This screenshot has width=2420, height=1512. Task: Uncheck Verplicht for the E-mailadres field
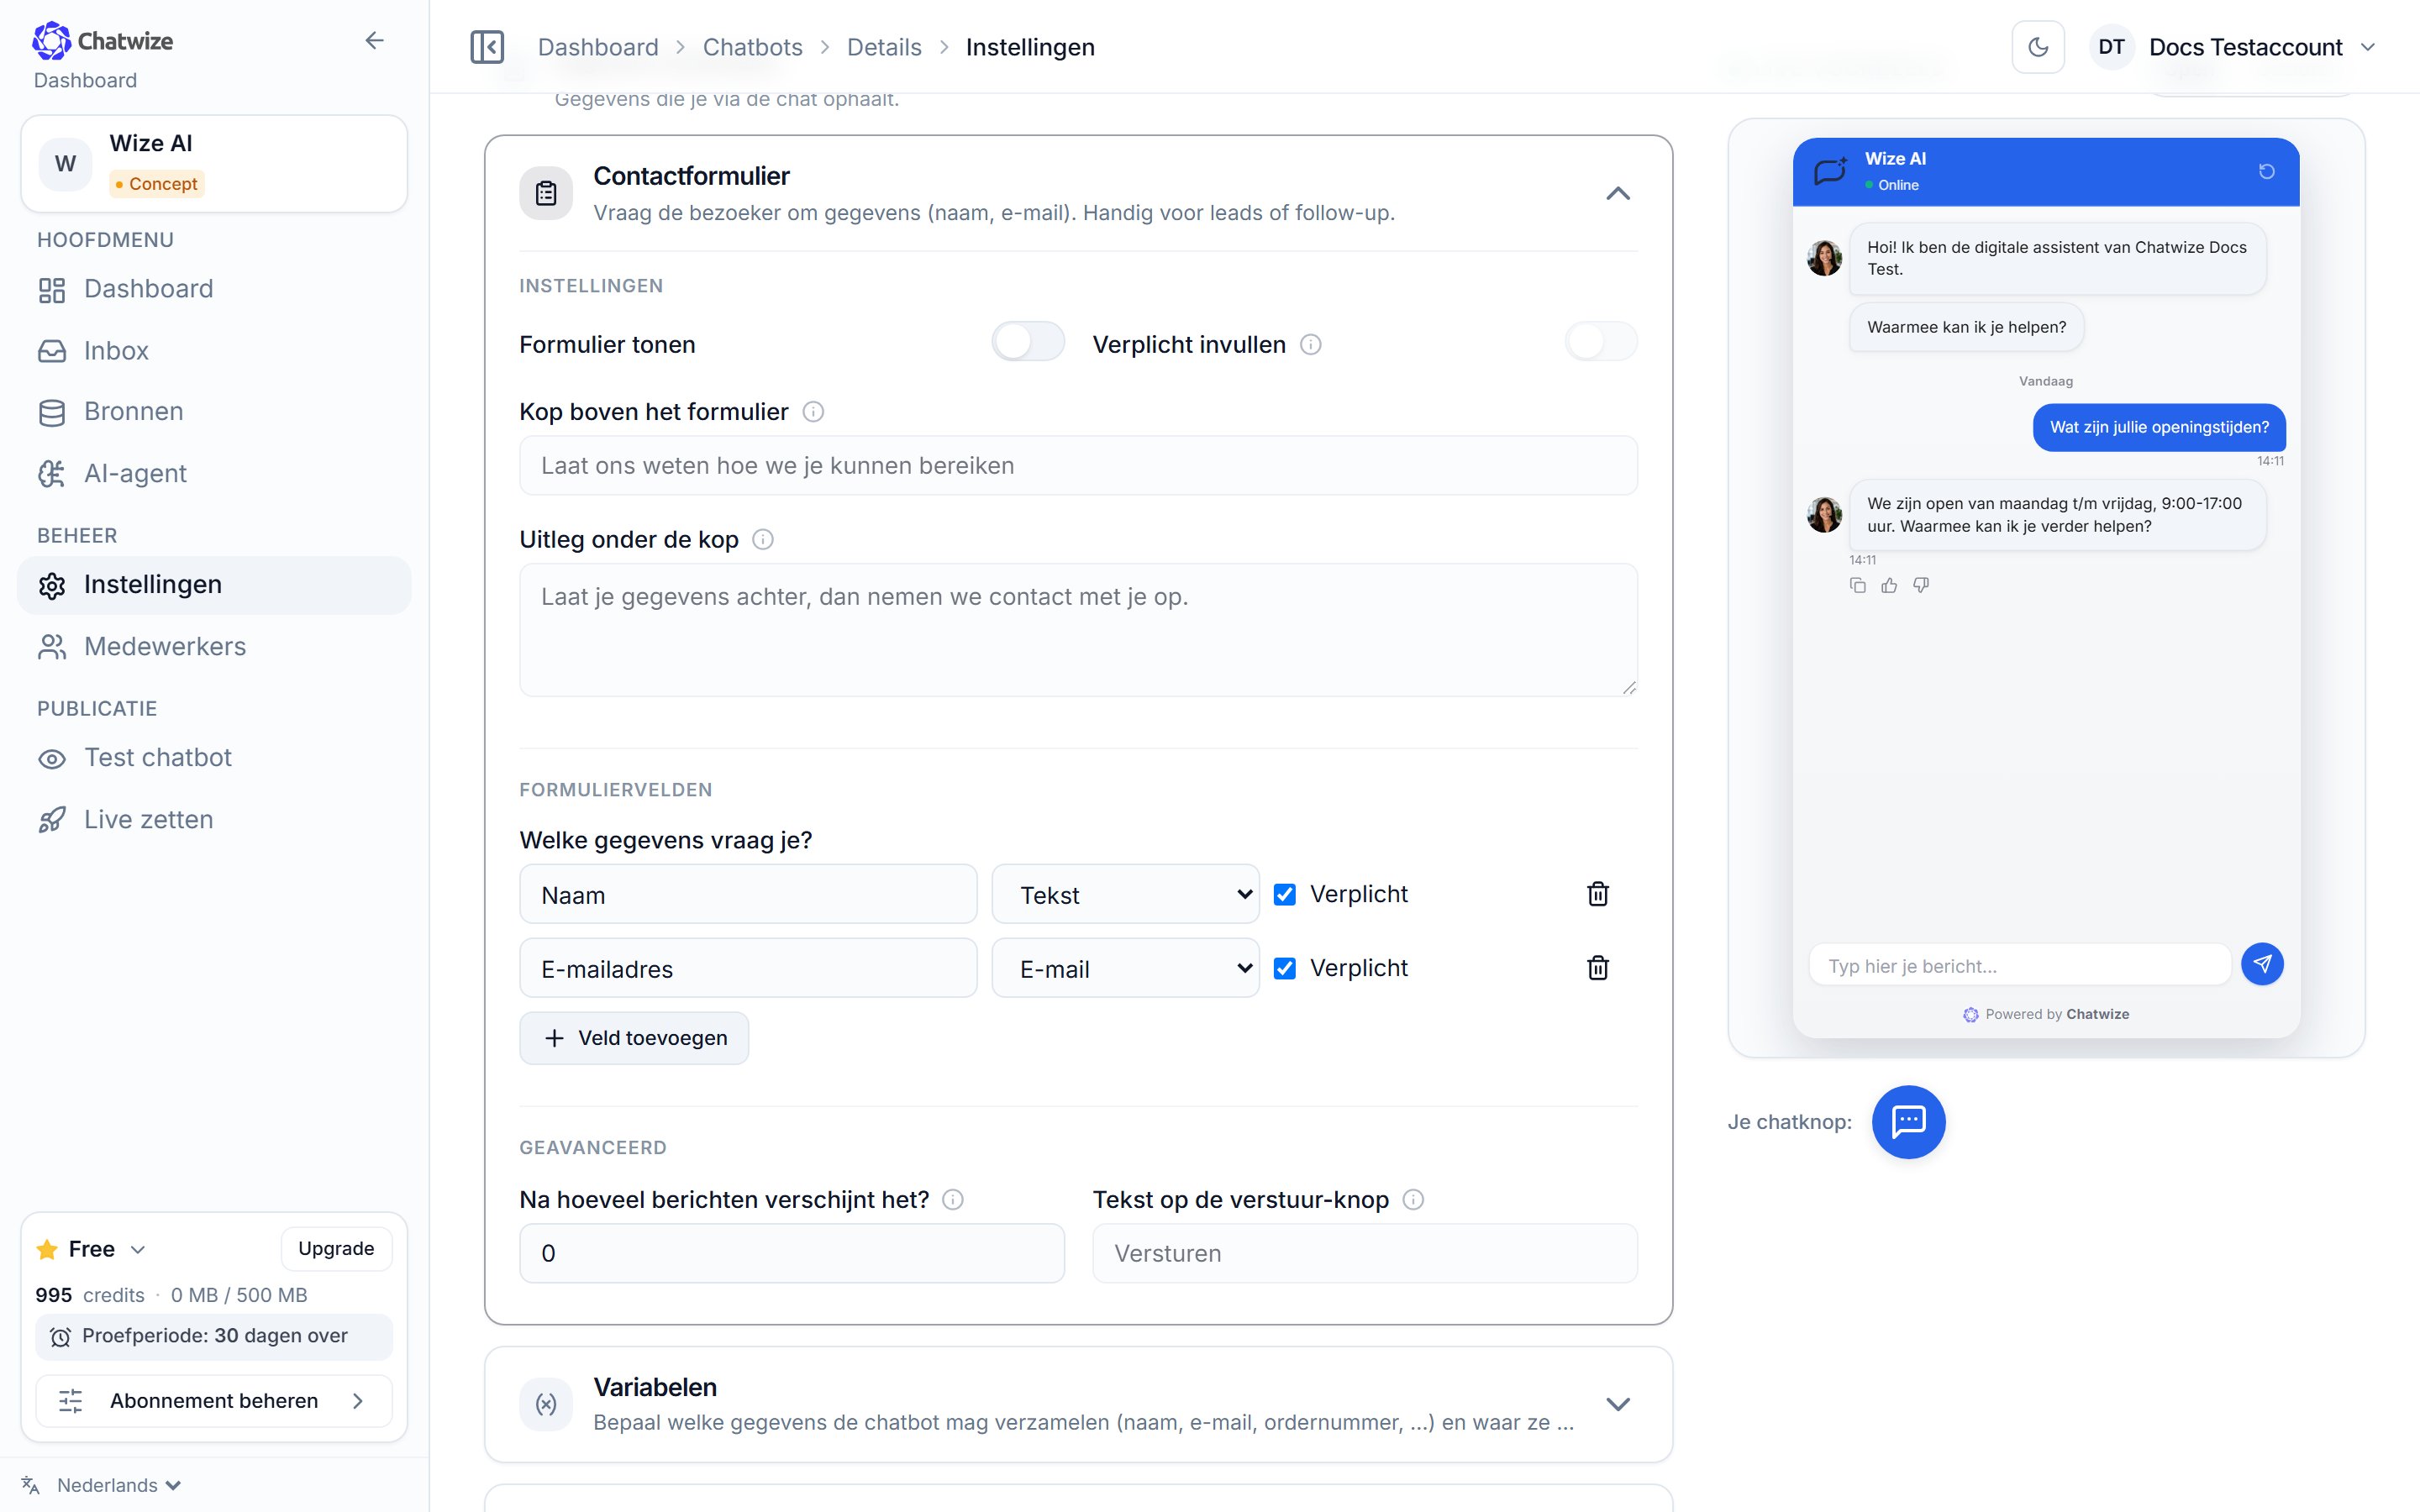tap(1285, 969)
